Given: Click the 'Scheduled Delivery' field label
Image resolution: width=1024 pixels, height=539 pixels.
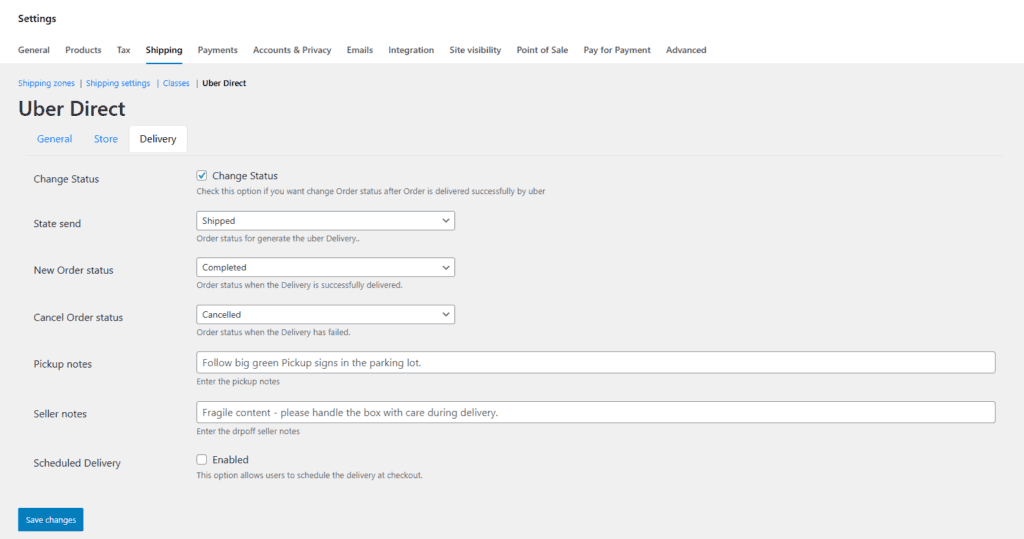Looking at the screenshot, I should click(x=77, y=463).
